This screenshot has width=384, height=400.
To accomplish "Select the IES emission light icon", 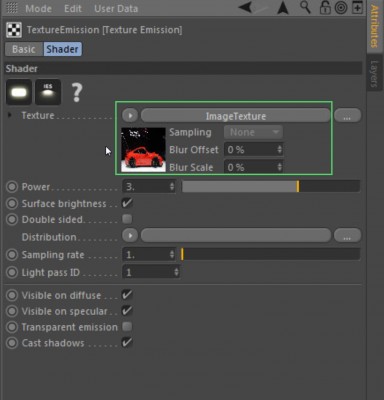I will (x=48, y=92).
